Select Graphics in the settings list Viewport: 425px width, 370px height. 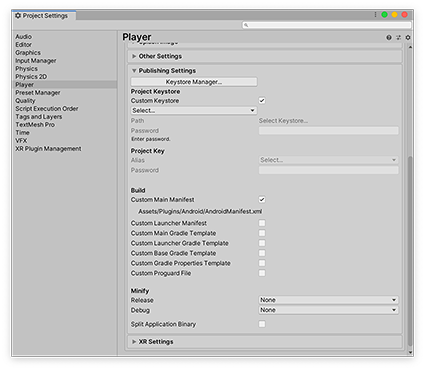pos(28,53)
